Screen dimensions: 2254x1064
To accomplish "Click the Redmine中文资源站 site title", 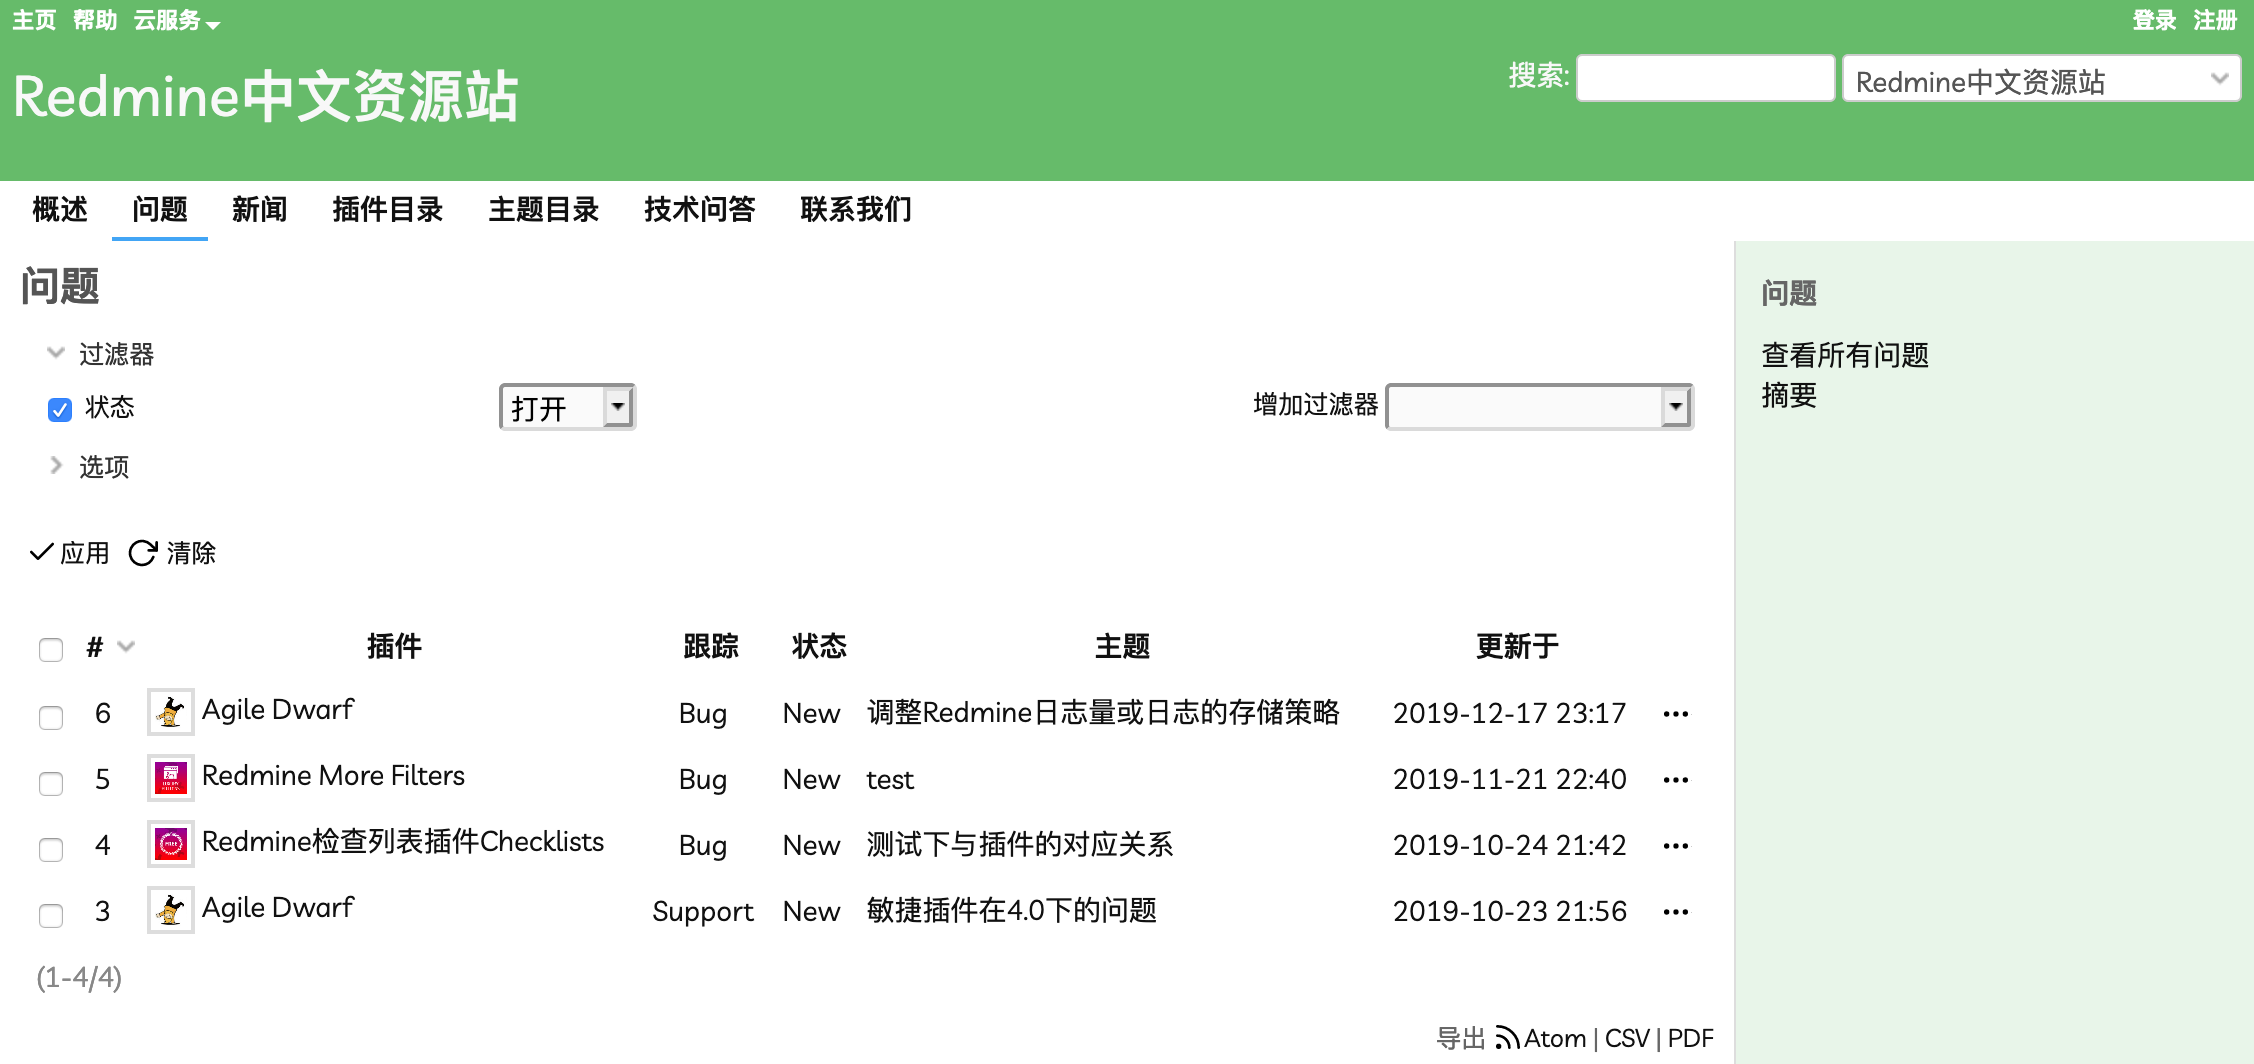I will [266, 97].
